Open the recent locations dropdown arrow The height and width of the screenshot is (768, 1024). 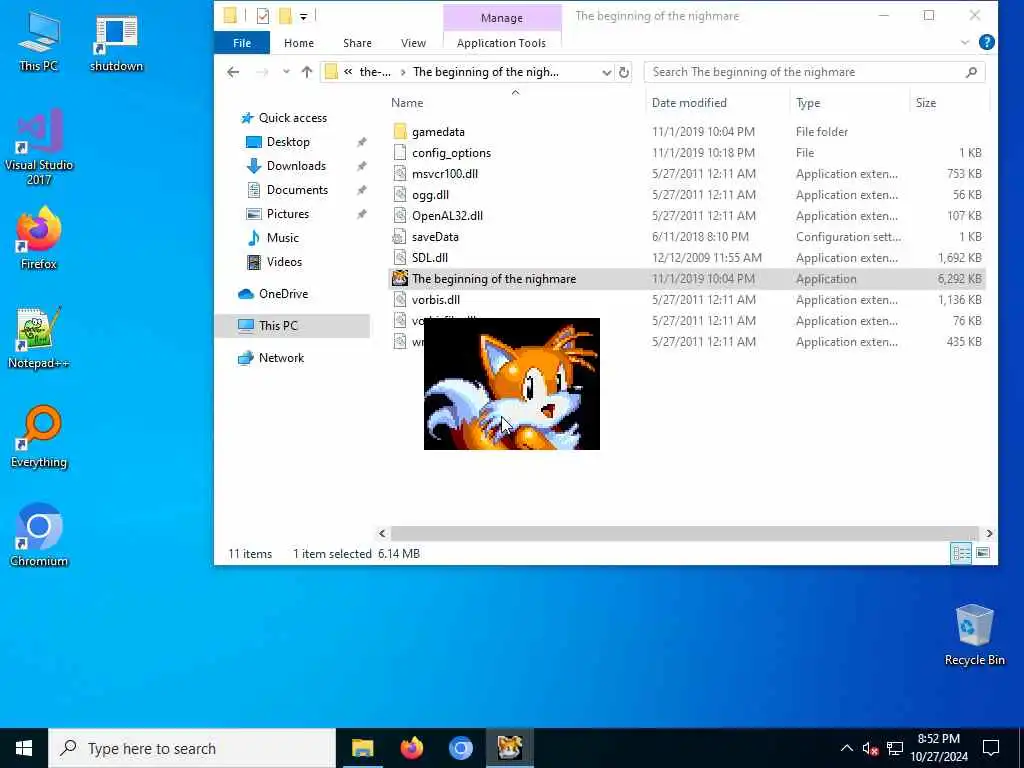pos(286,72)
